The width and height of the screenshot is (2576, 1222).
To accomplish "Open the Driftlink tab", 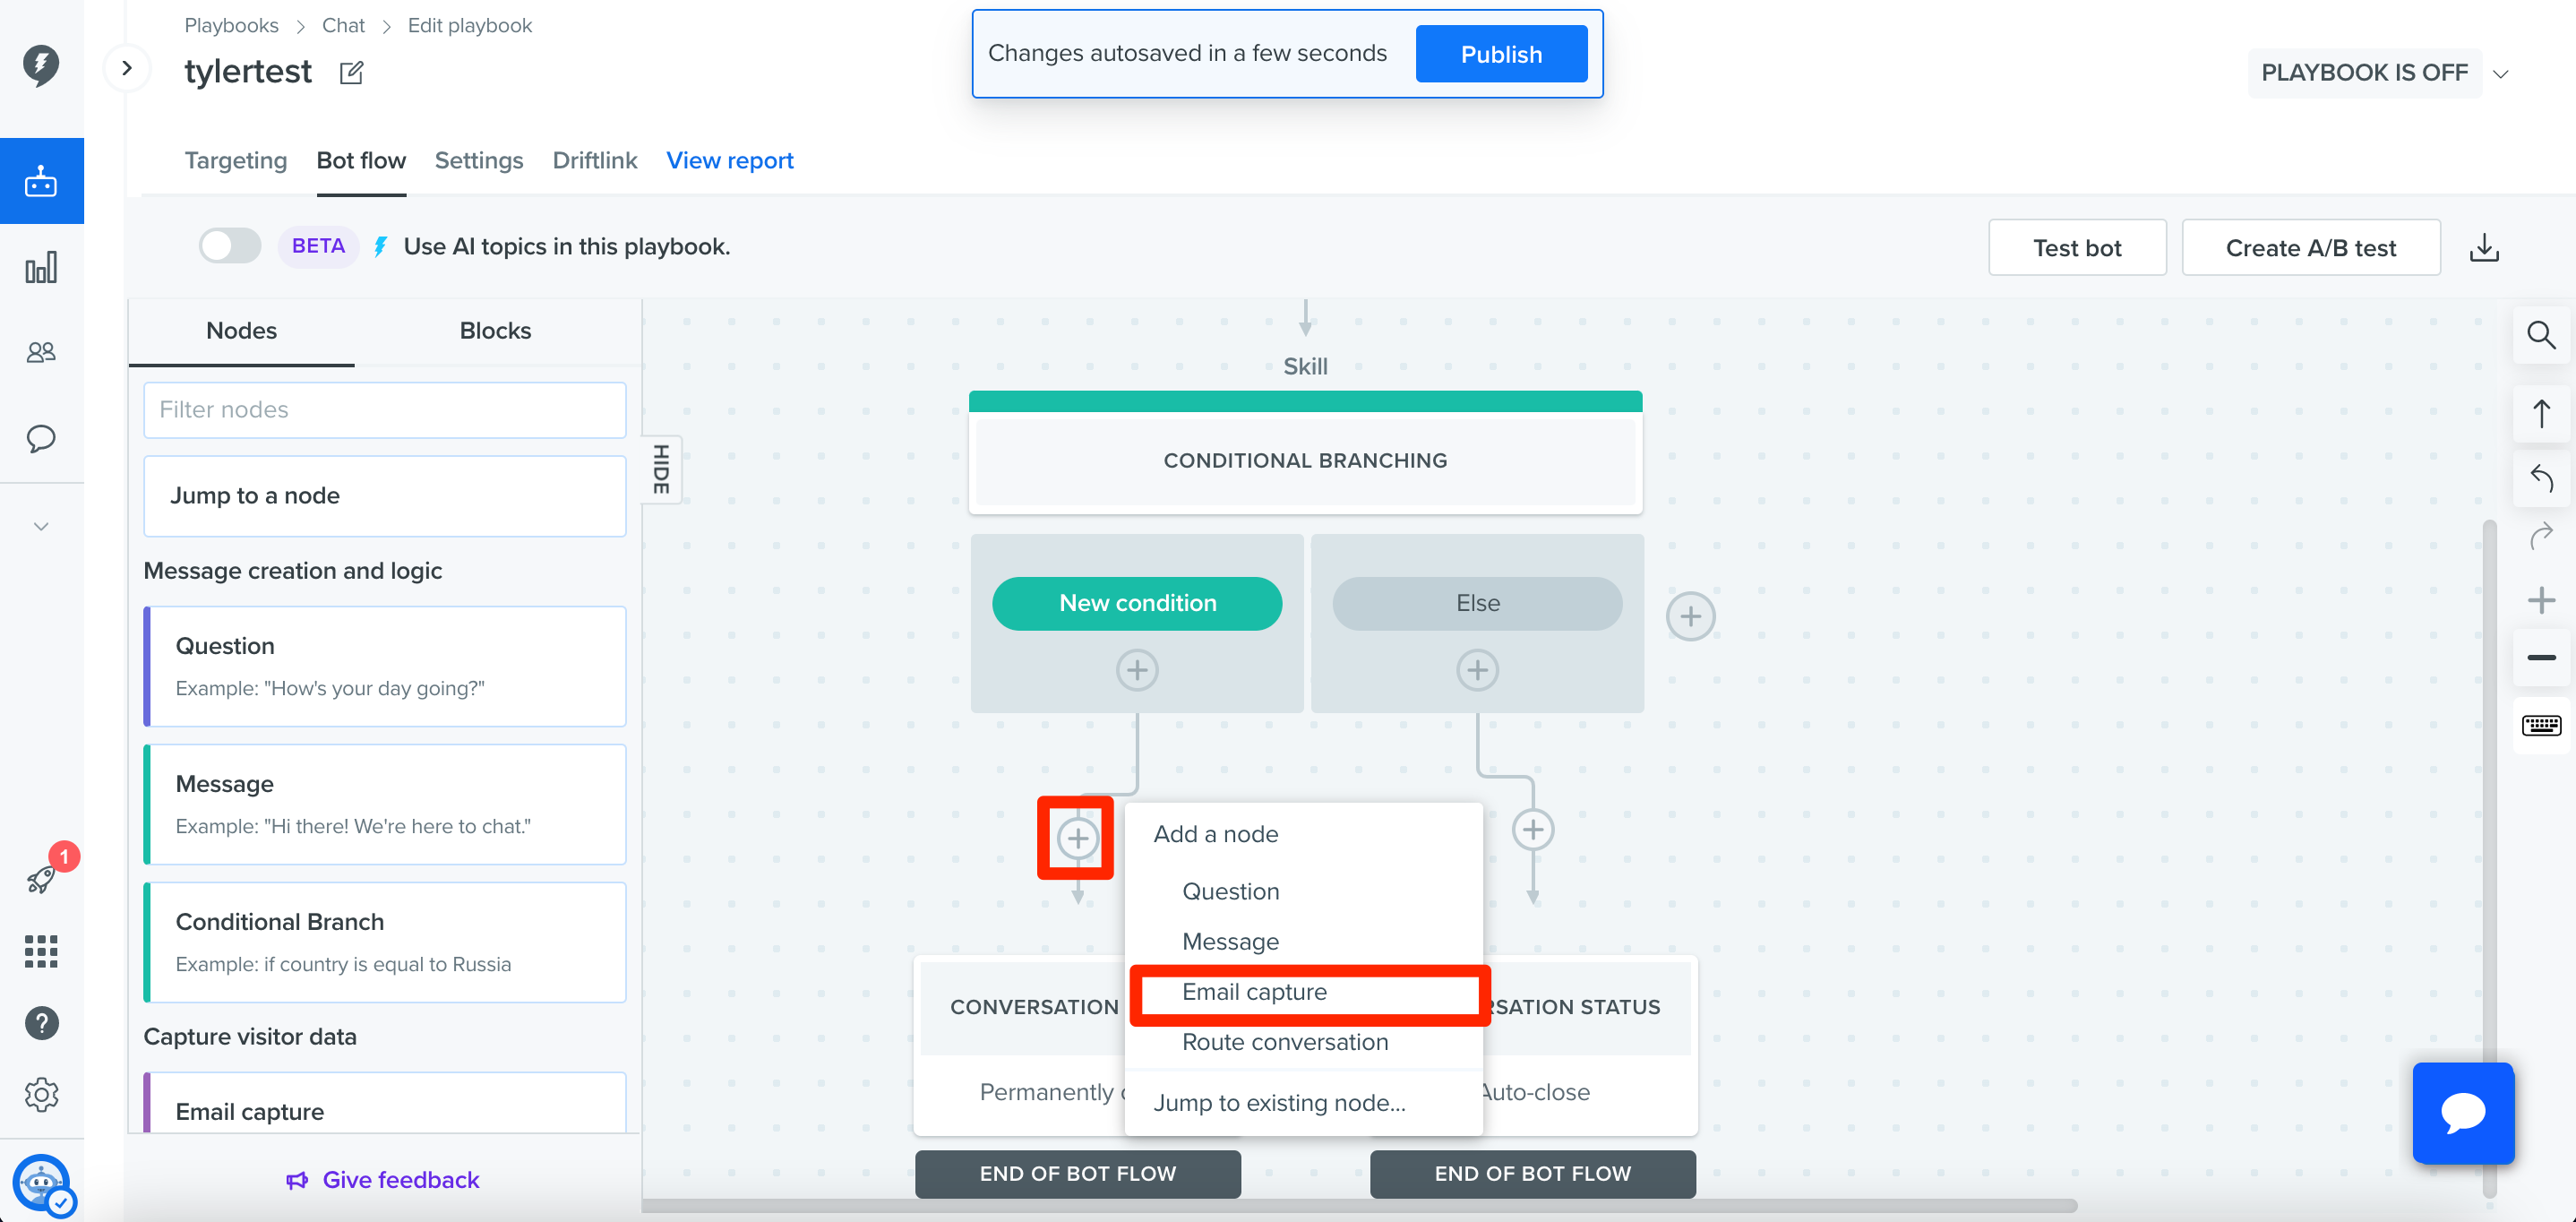I will [594, 161].
